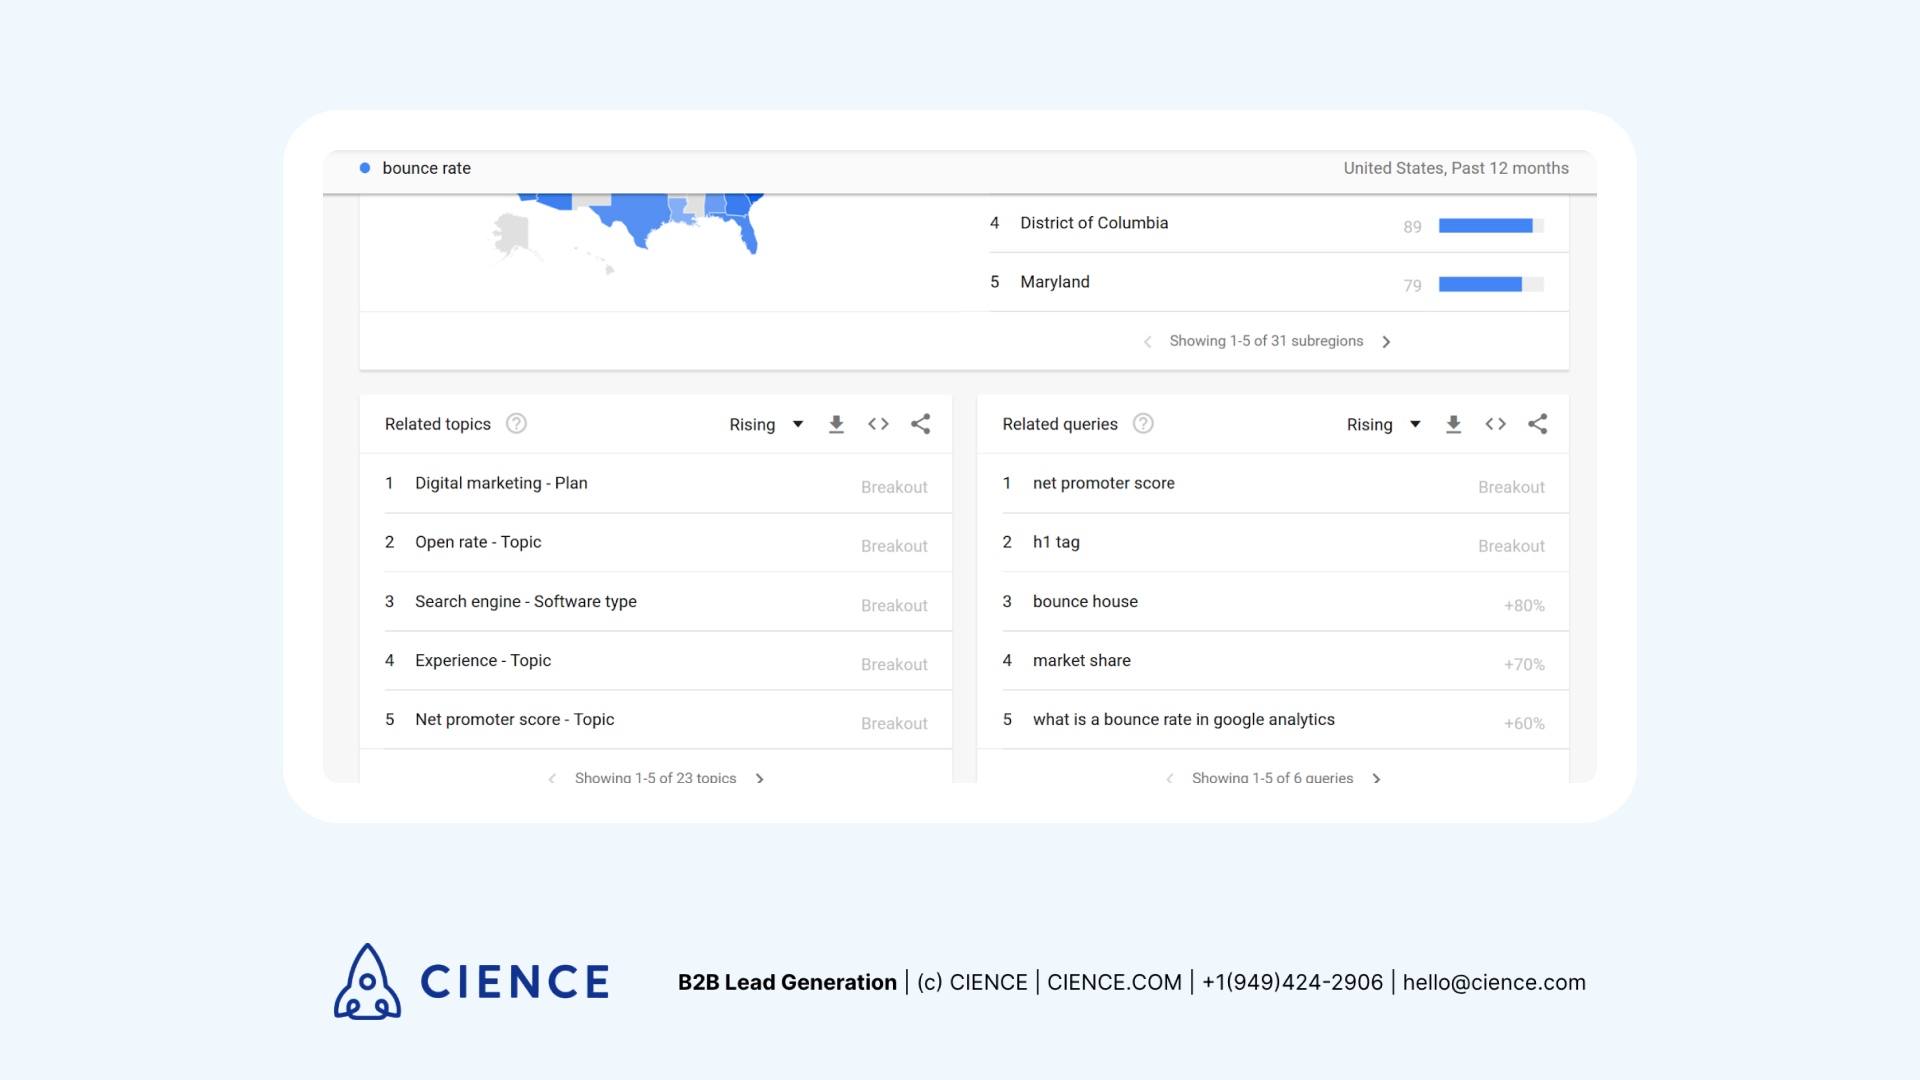Go to next page of related topics
The height and width of the screenshot is (1080, 1920).
click(x=760, y=778)
